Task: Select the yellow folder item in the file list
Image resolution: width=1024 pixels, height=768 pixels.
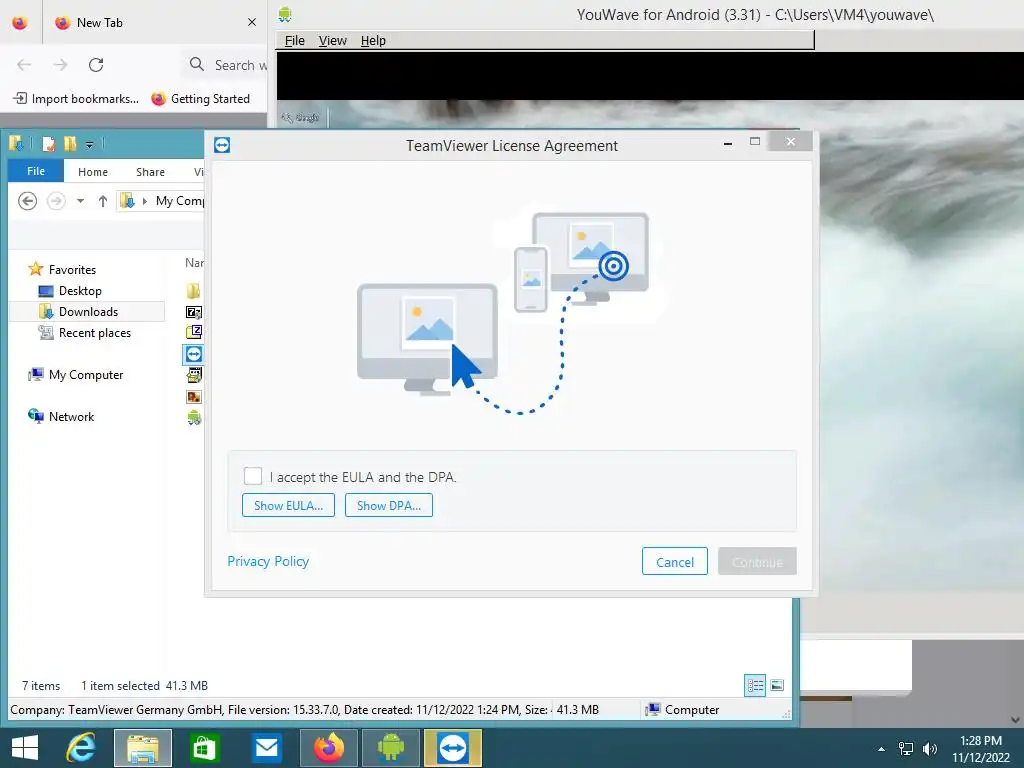Action: [x=193, y=291]
